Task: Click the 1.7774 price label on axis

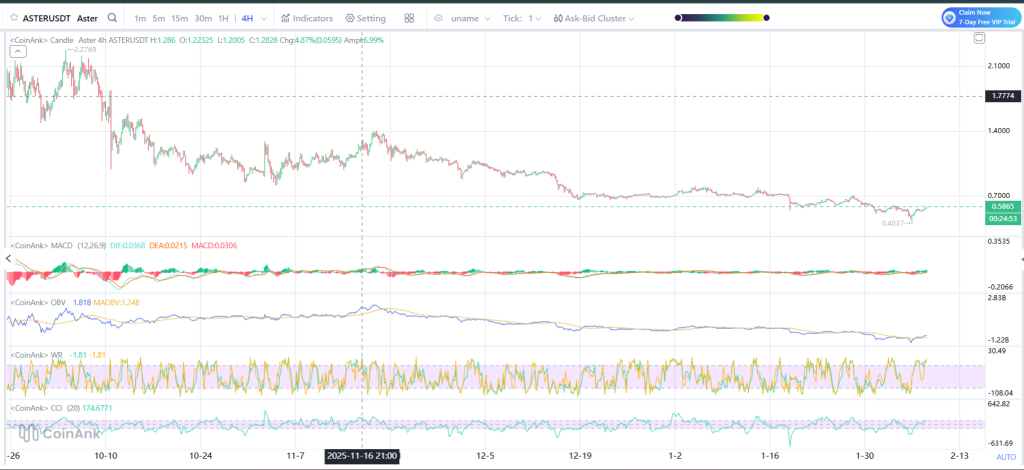Action: [x=1001, y=96]
